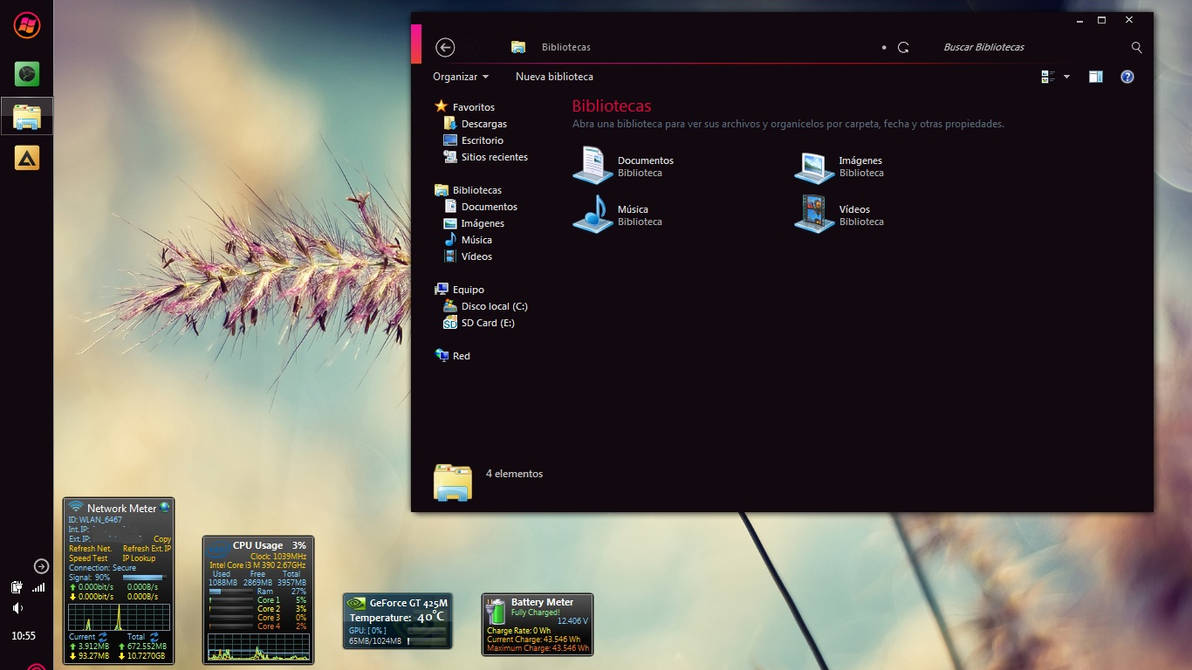The height and width of the screenshot is (670, 1192).
Task: Select Vídeos in navigation tree
Action: (x=476, y=257)
